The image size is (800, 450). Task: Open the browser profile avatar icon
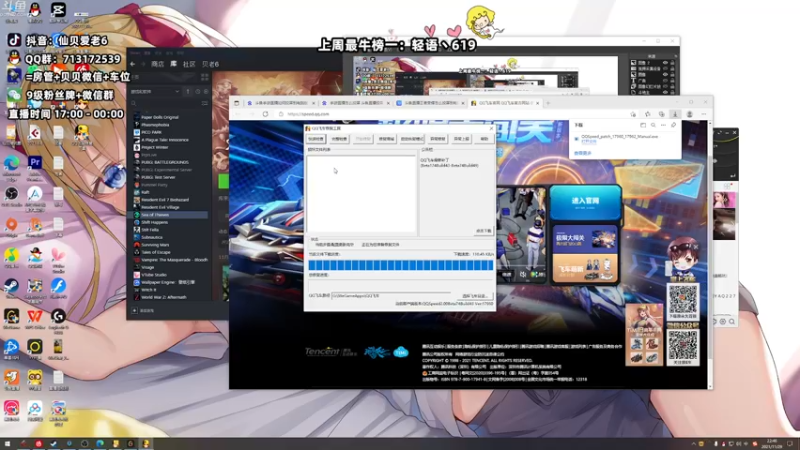pos(689,114)
